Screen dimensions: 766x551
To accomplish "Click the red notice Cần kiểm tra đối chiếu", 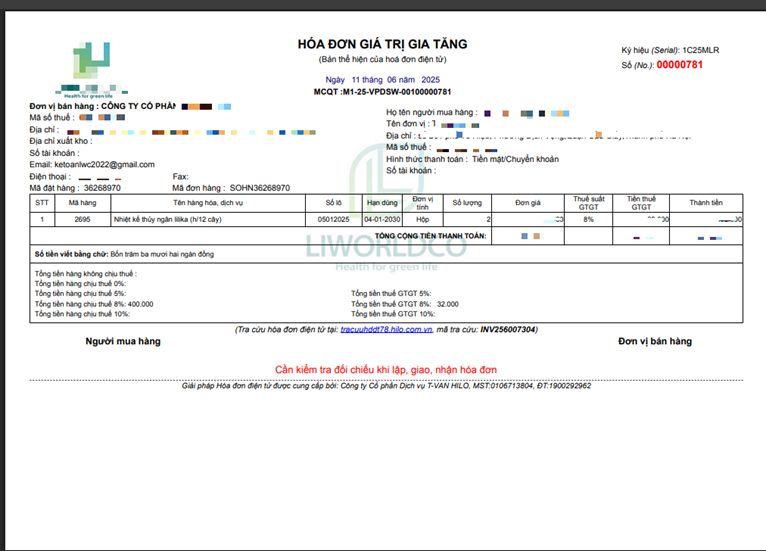I will point(386,370).
